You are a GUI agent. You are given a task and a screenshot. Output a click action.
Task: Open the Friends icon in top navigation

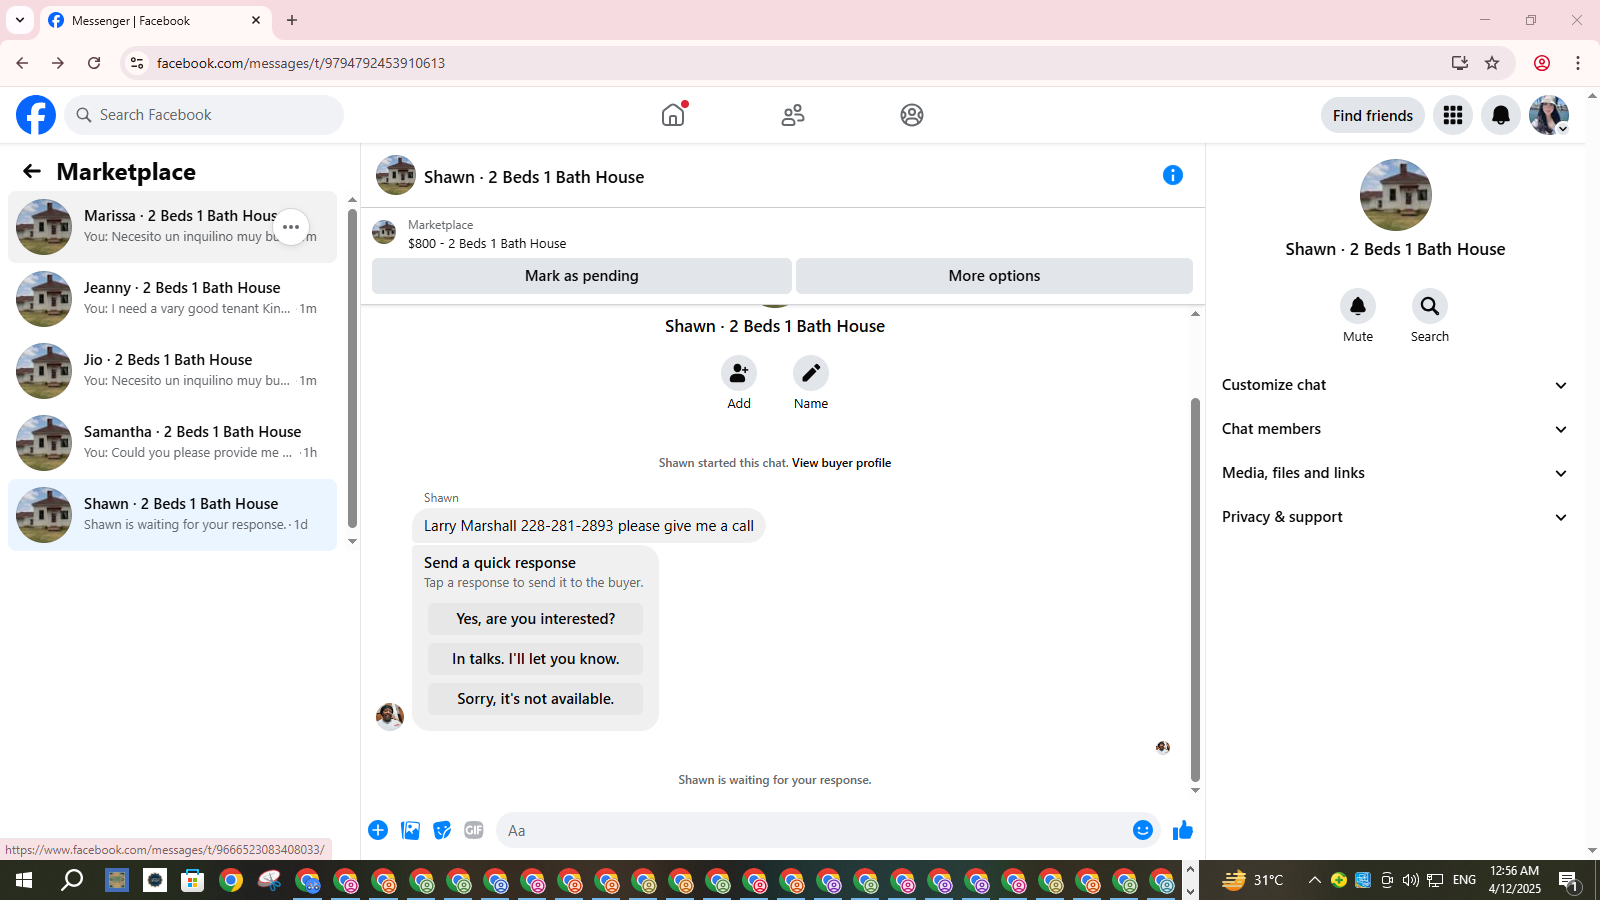coord(793,115)
